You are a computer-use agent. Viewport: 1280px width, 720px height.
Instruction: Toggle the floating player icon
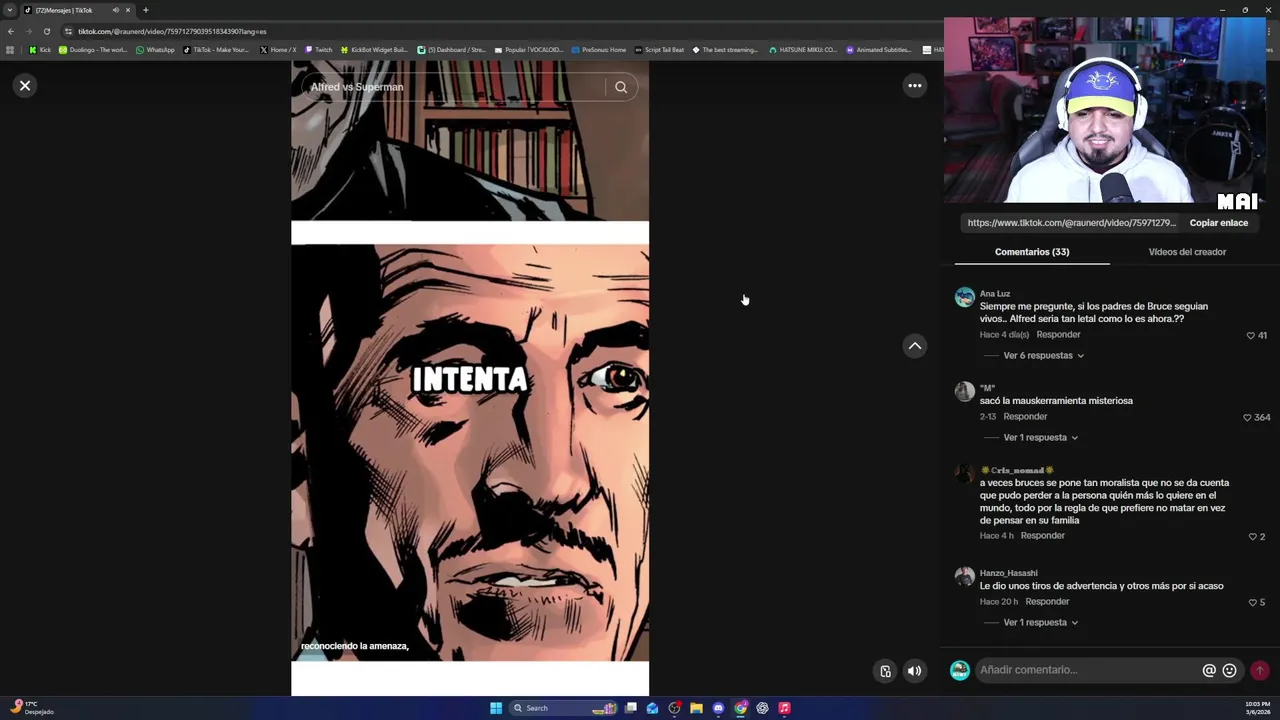(x=885, y=671)
